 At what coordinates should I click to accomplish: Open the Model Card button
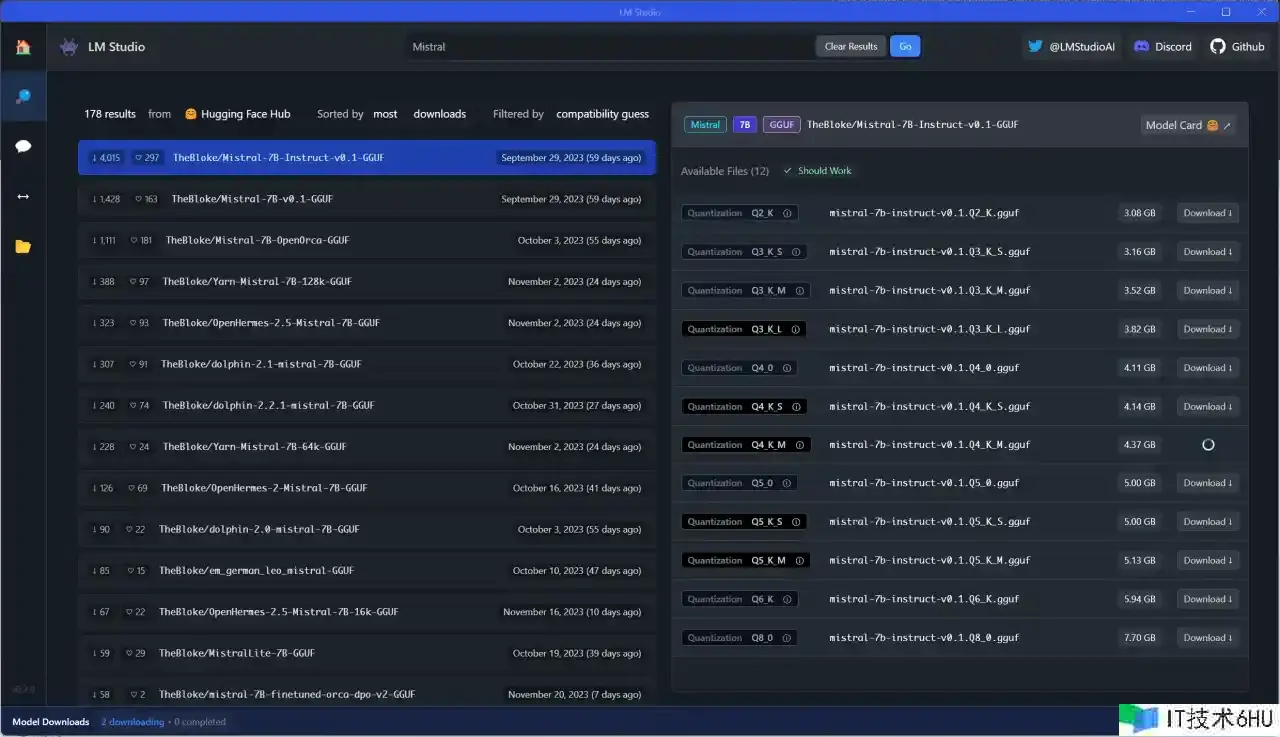pyautogui.click(x=1188, y=125)
